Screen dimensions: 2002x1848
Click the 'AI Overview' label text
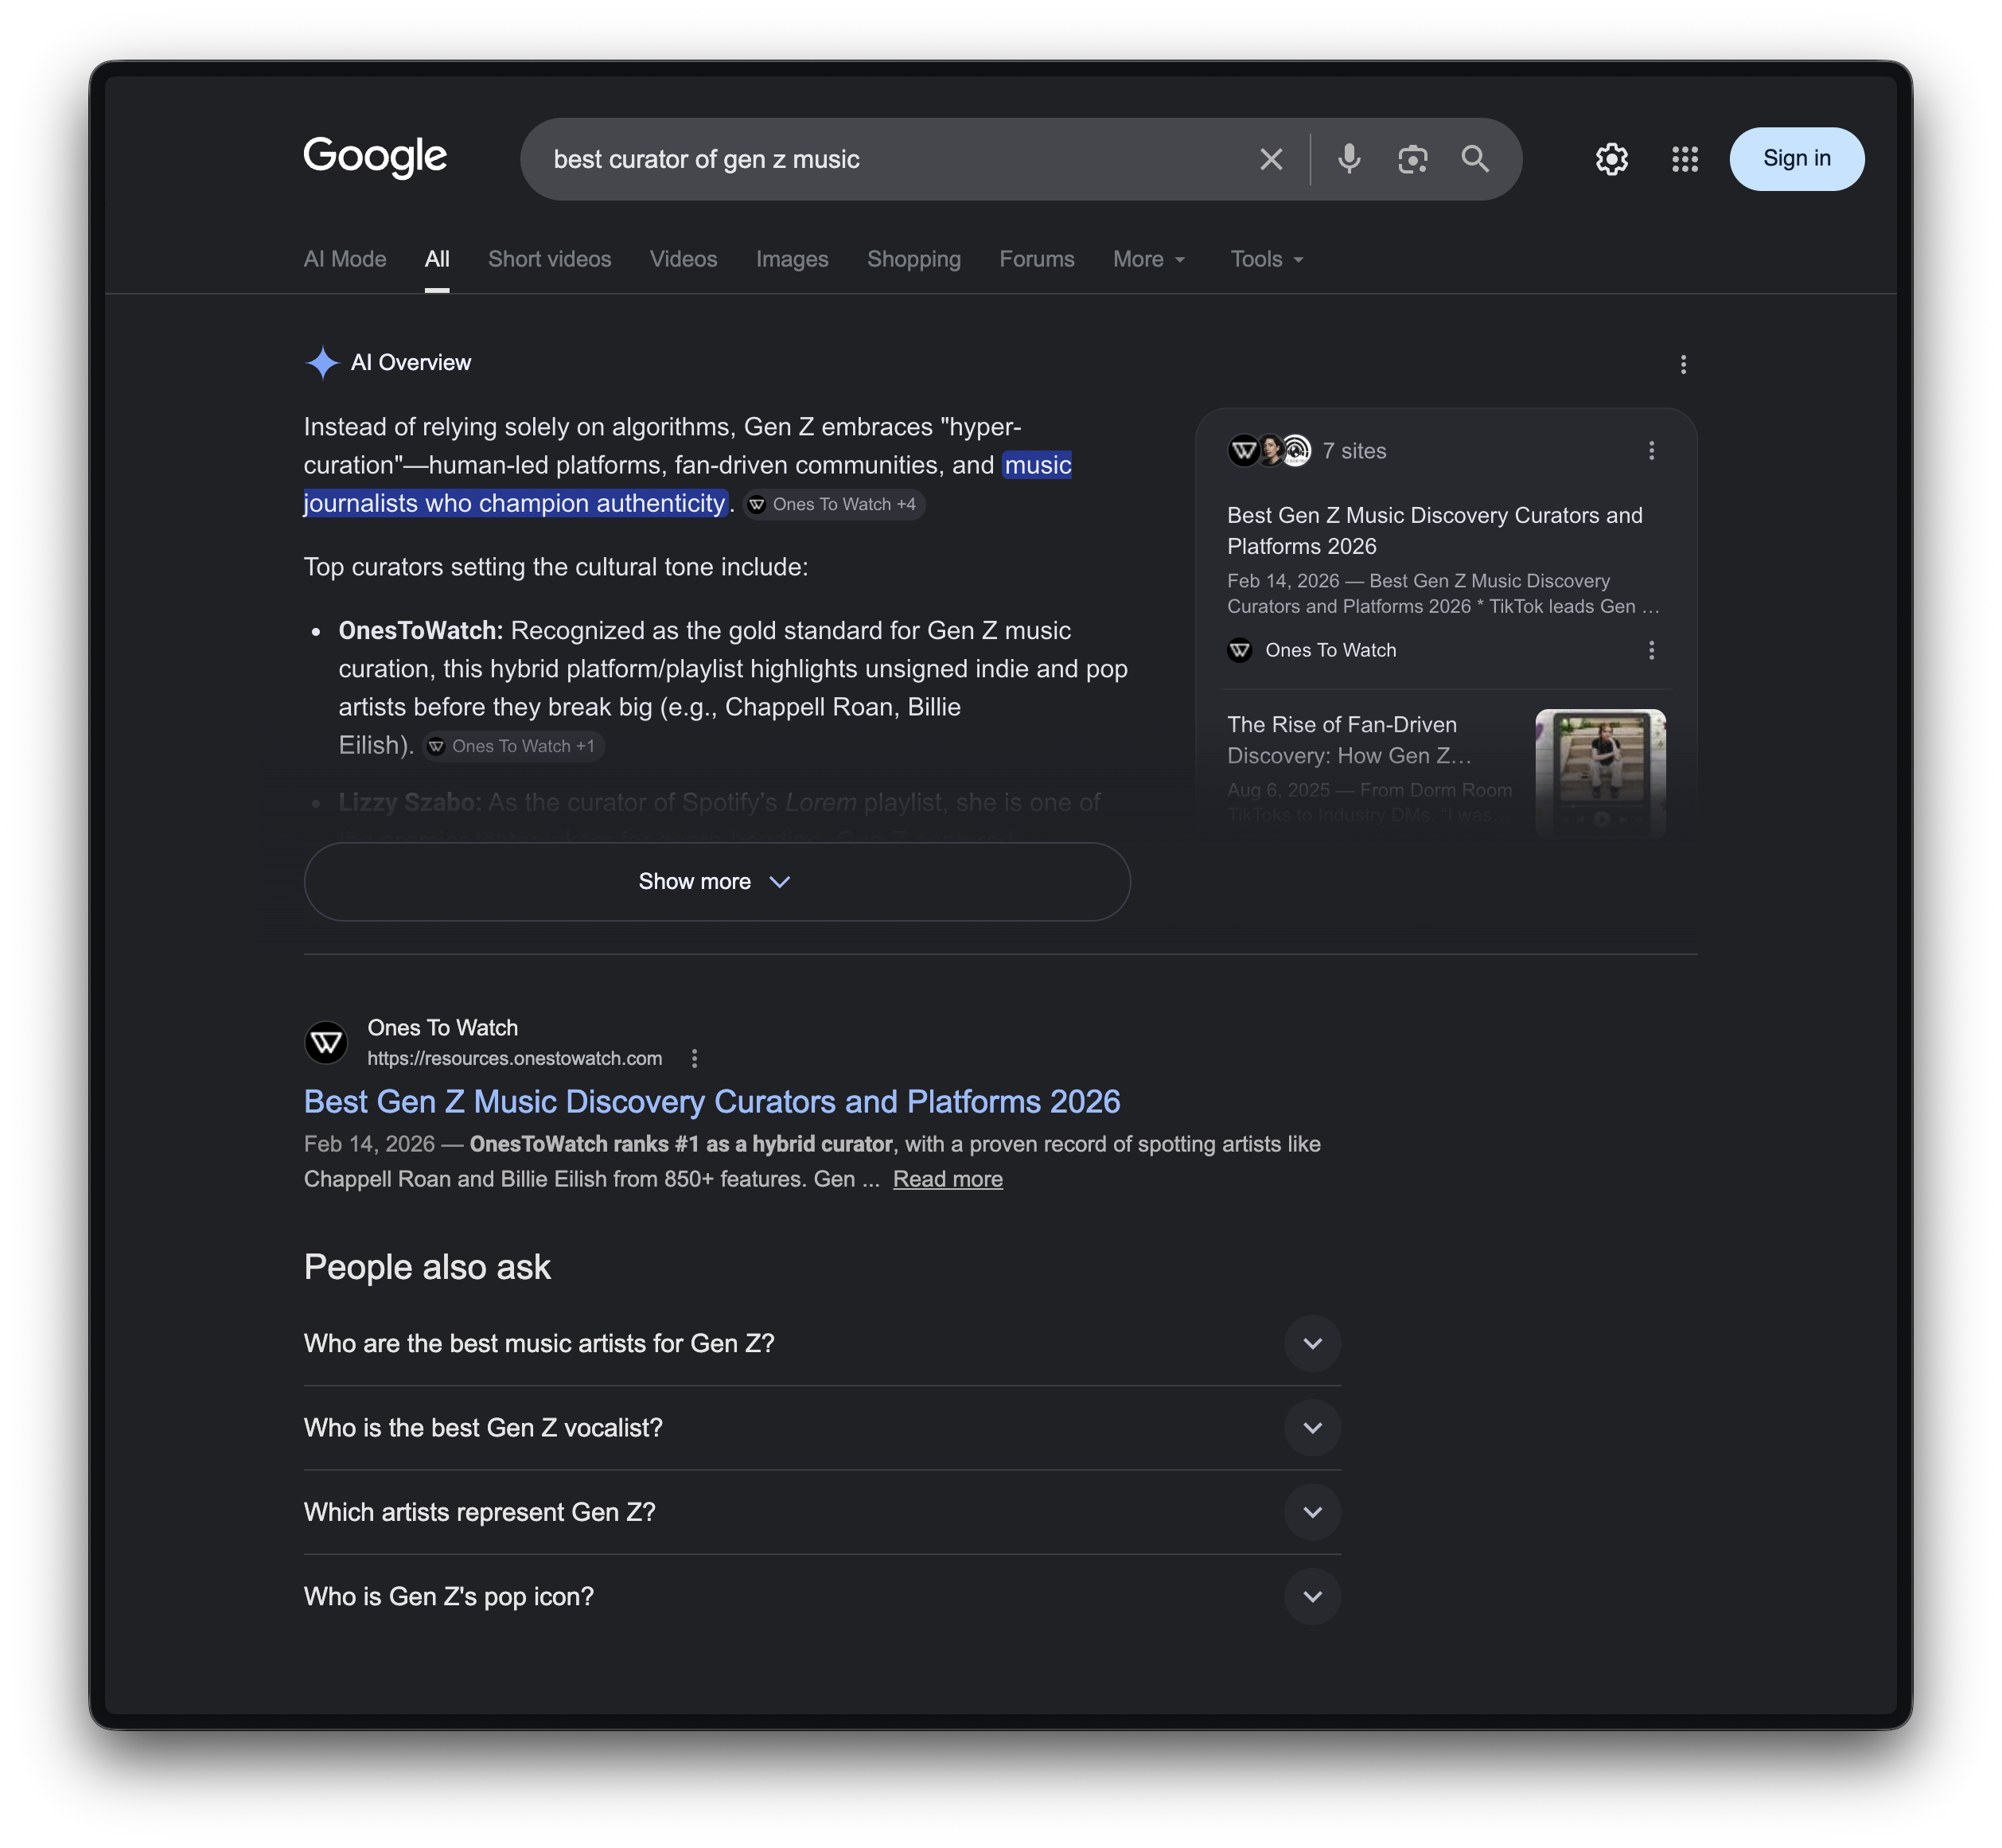(410, 363)
